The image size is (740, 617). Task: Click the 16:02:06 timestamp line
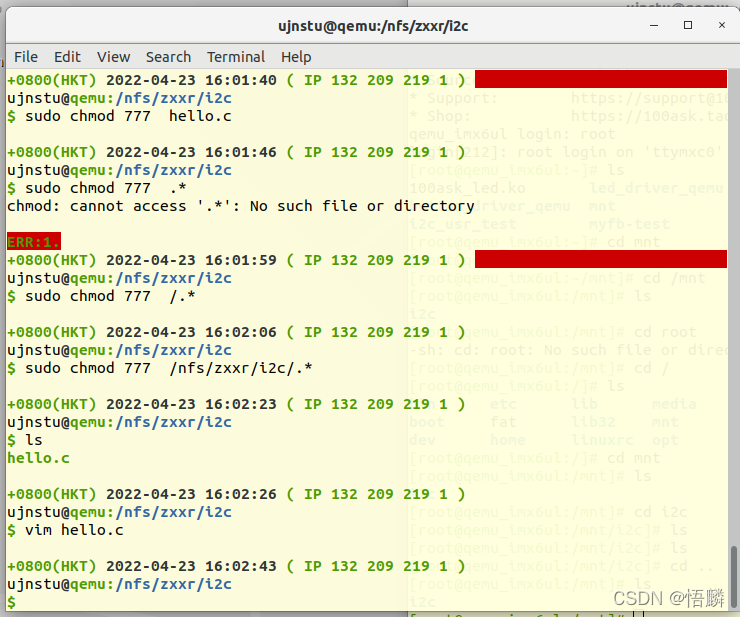click(x=236, y=332)
